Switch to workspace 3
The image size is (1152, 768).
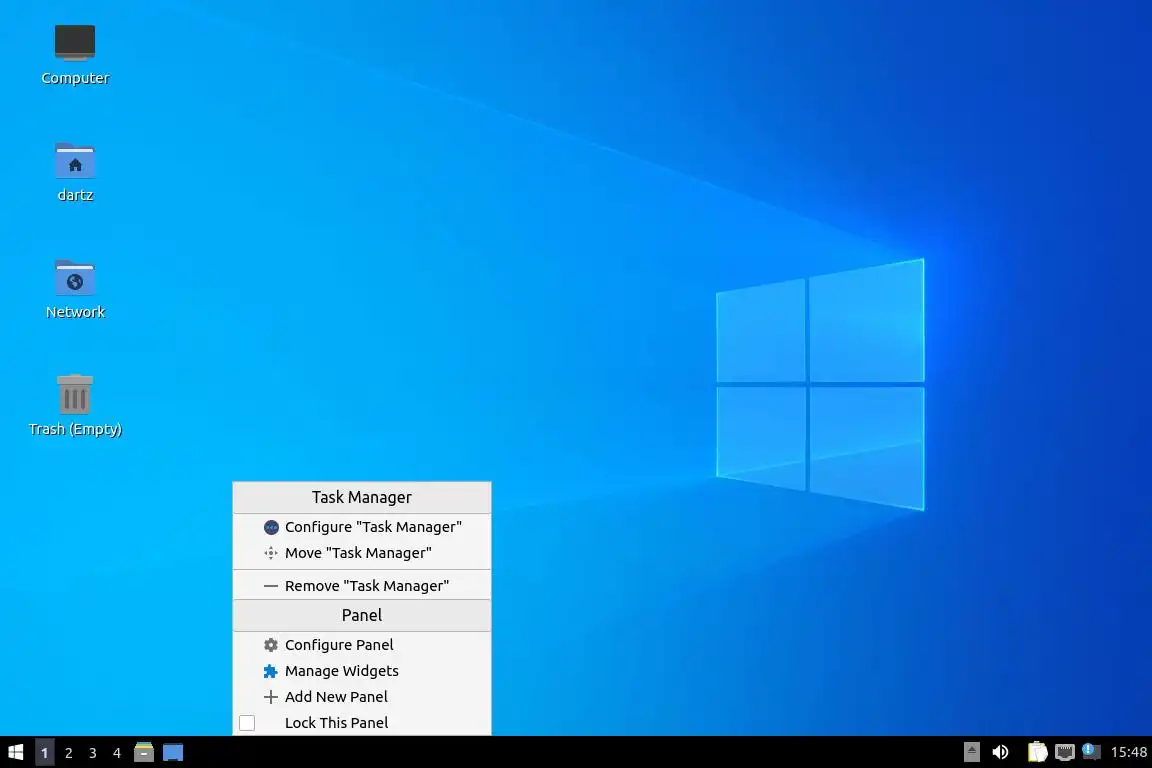coord(93,753)
